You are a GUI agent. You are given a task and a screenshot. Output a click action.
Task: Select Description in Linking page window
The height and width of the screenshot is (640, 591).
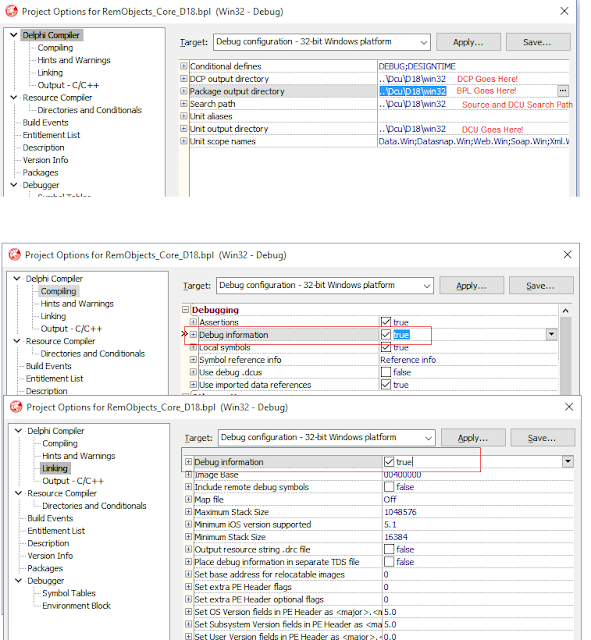[48, 543]
